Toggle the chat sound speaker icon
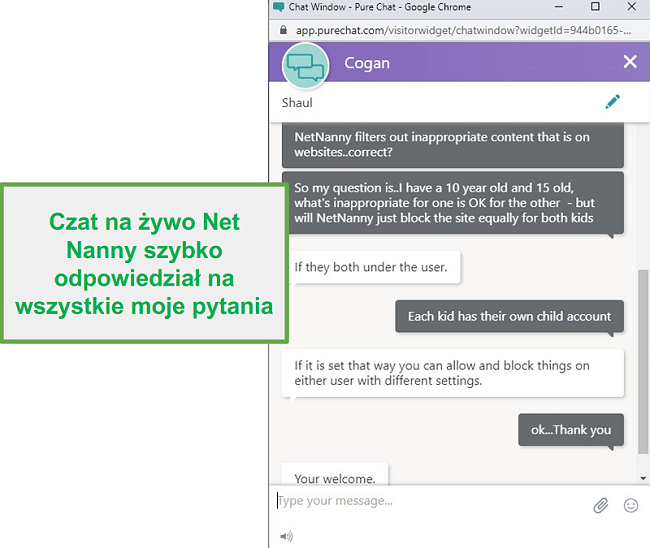 click(x=286, y=536)
